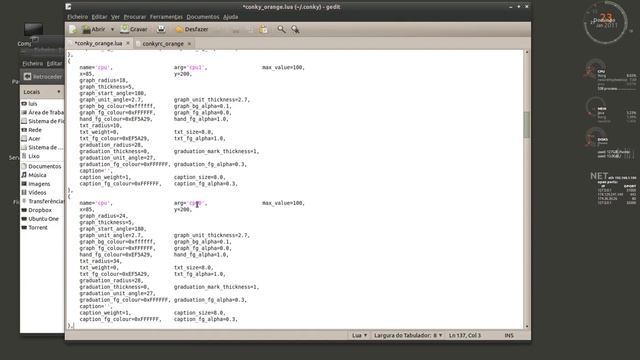Click the Paste clipboard icon in toolbar

264,29
